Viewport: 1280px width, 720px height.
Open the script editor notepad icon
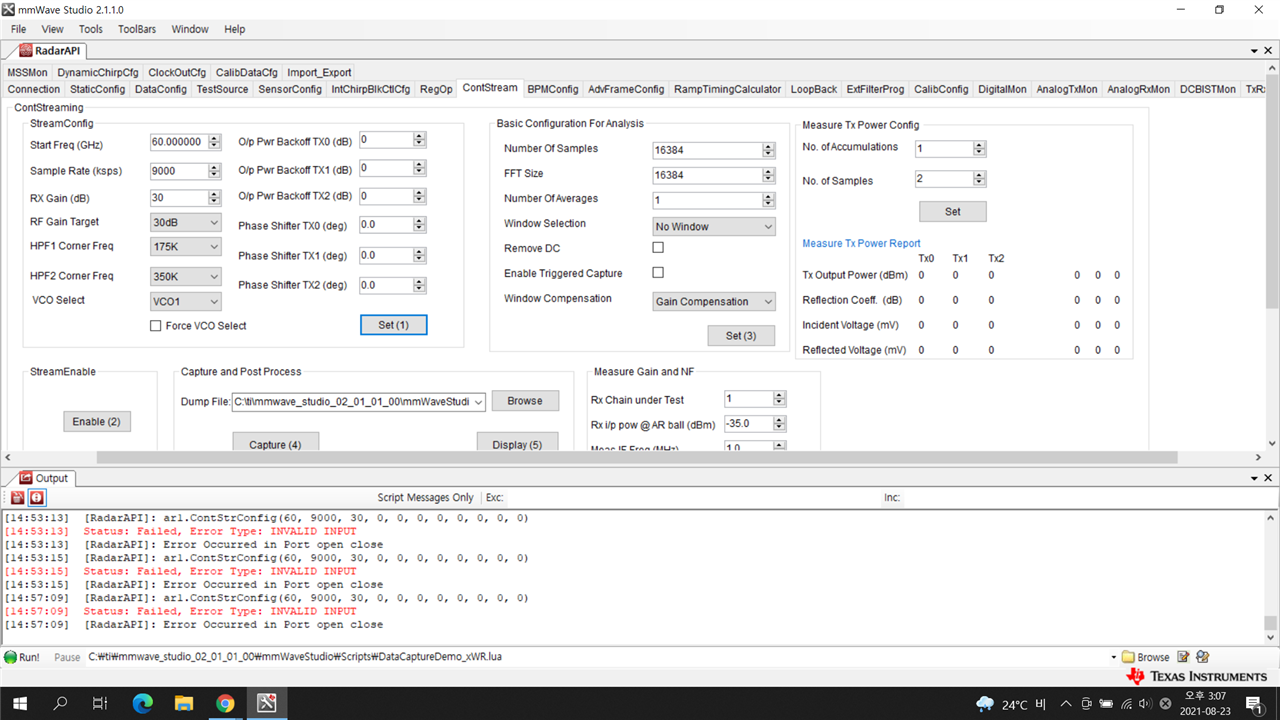[1184, 657]
